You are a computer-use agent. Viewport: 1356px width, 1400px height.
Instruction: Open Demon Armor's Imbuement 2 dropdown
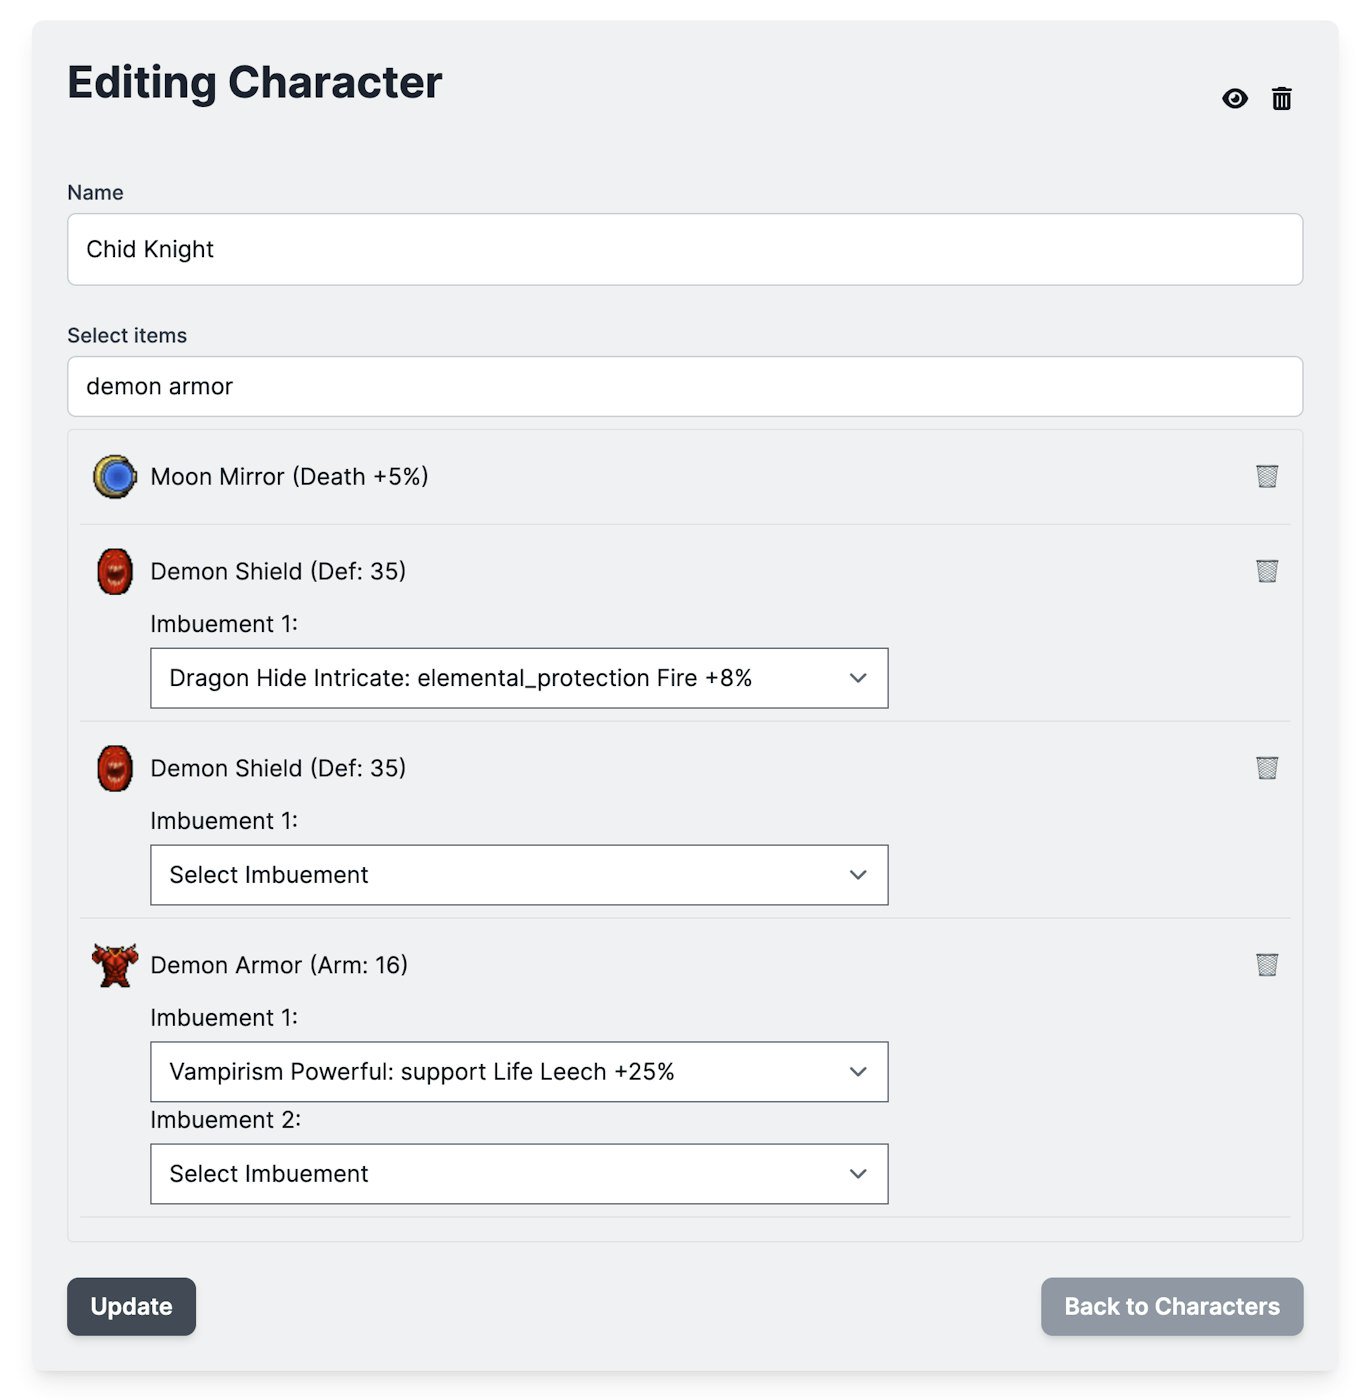coord(519,1174)
